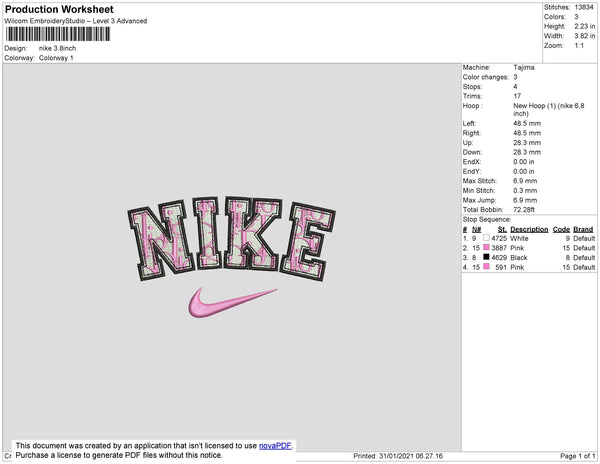
Task: Click the 'Purchase a license' notice line
Action: pyautogui.click(x=119, y=455)
